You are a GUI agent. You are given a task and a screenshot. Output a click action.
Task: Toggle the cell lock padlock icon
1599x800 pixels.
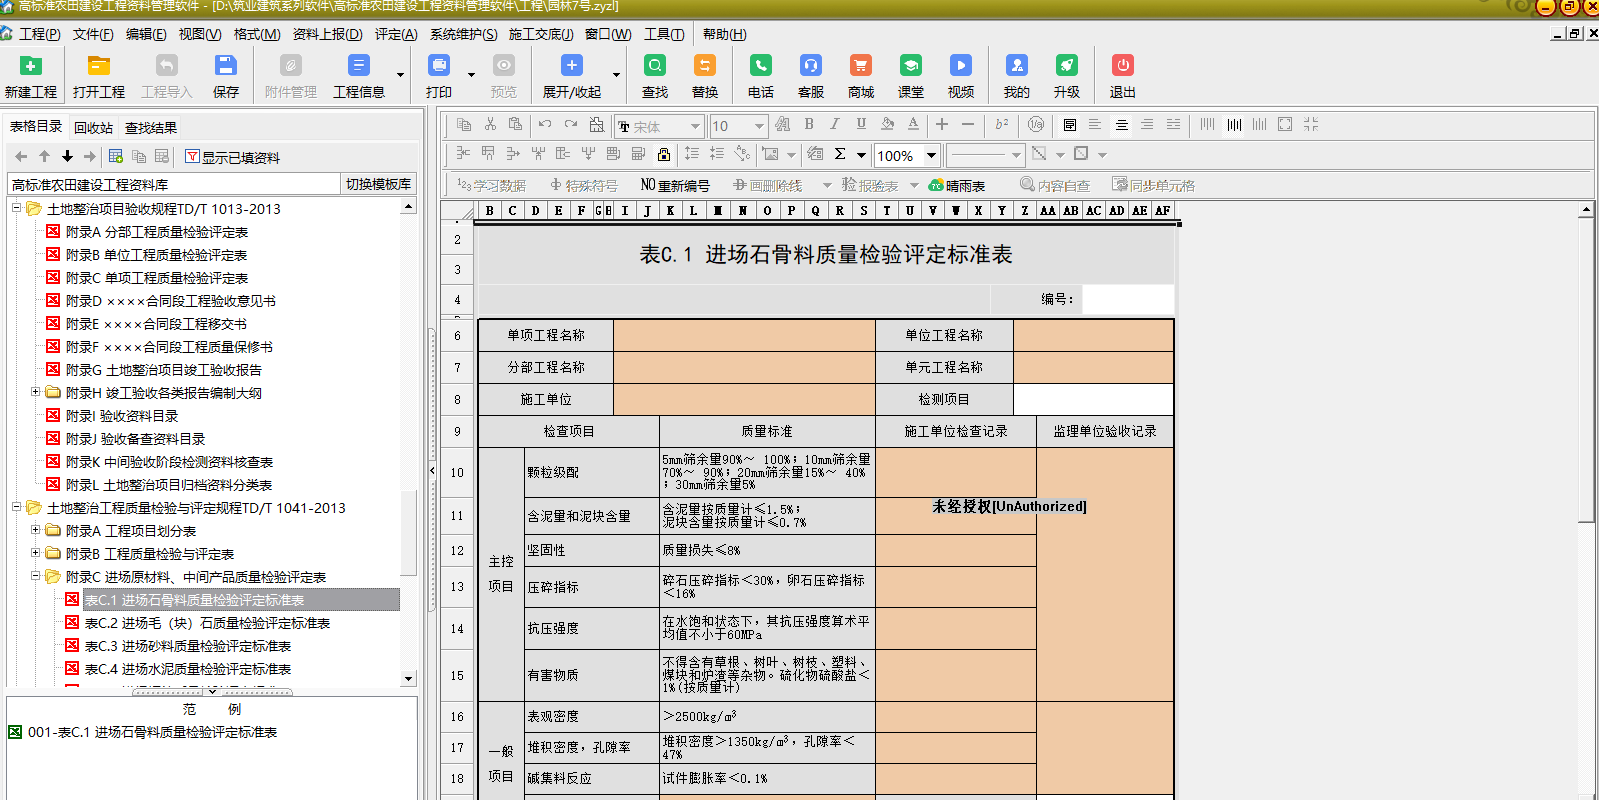(664, 154)
